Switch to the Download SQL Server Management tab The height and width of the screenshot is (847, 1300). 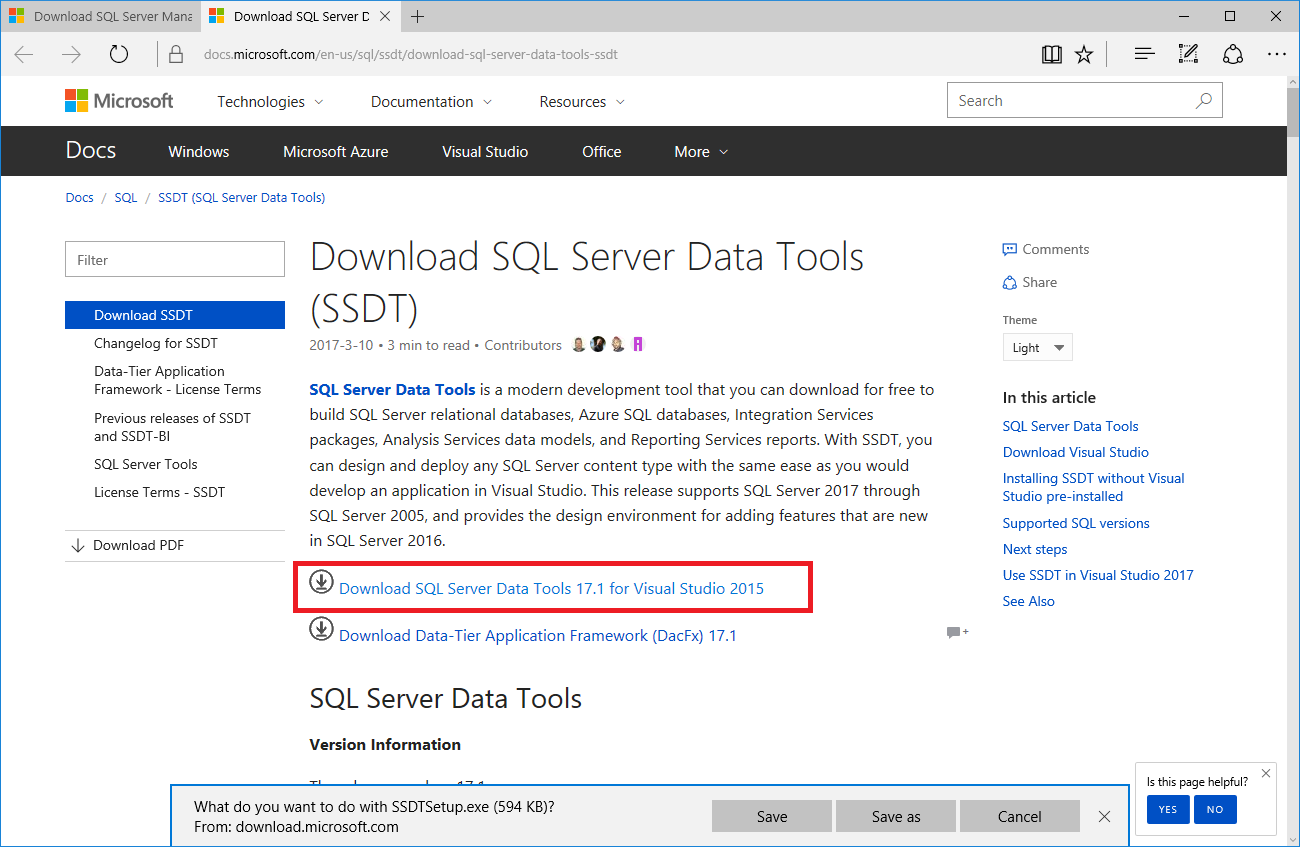(x=100, y=16)
